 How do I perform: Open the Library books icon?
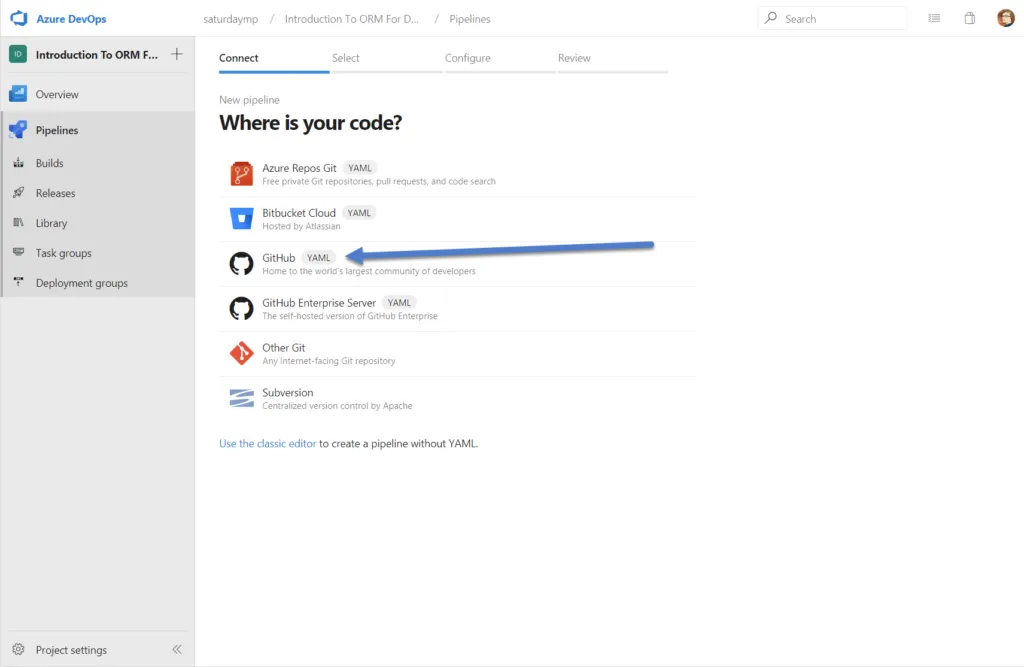click(18, 223)
